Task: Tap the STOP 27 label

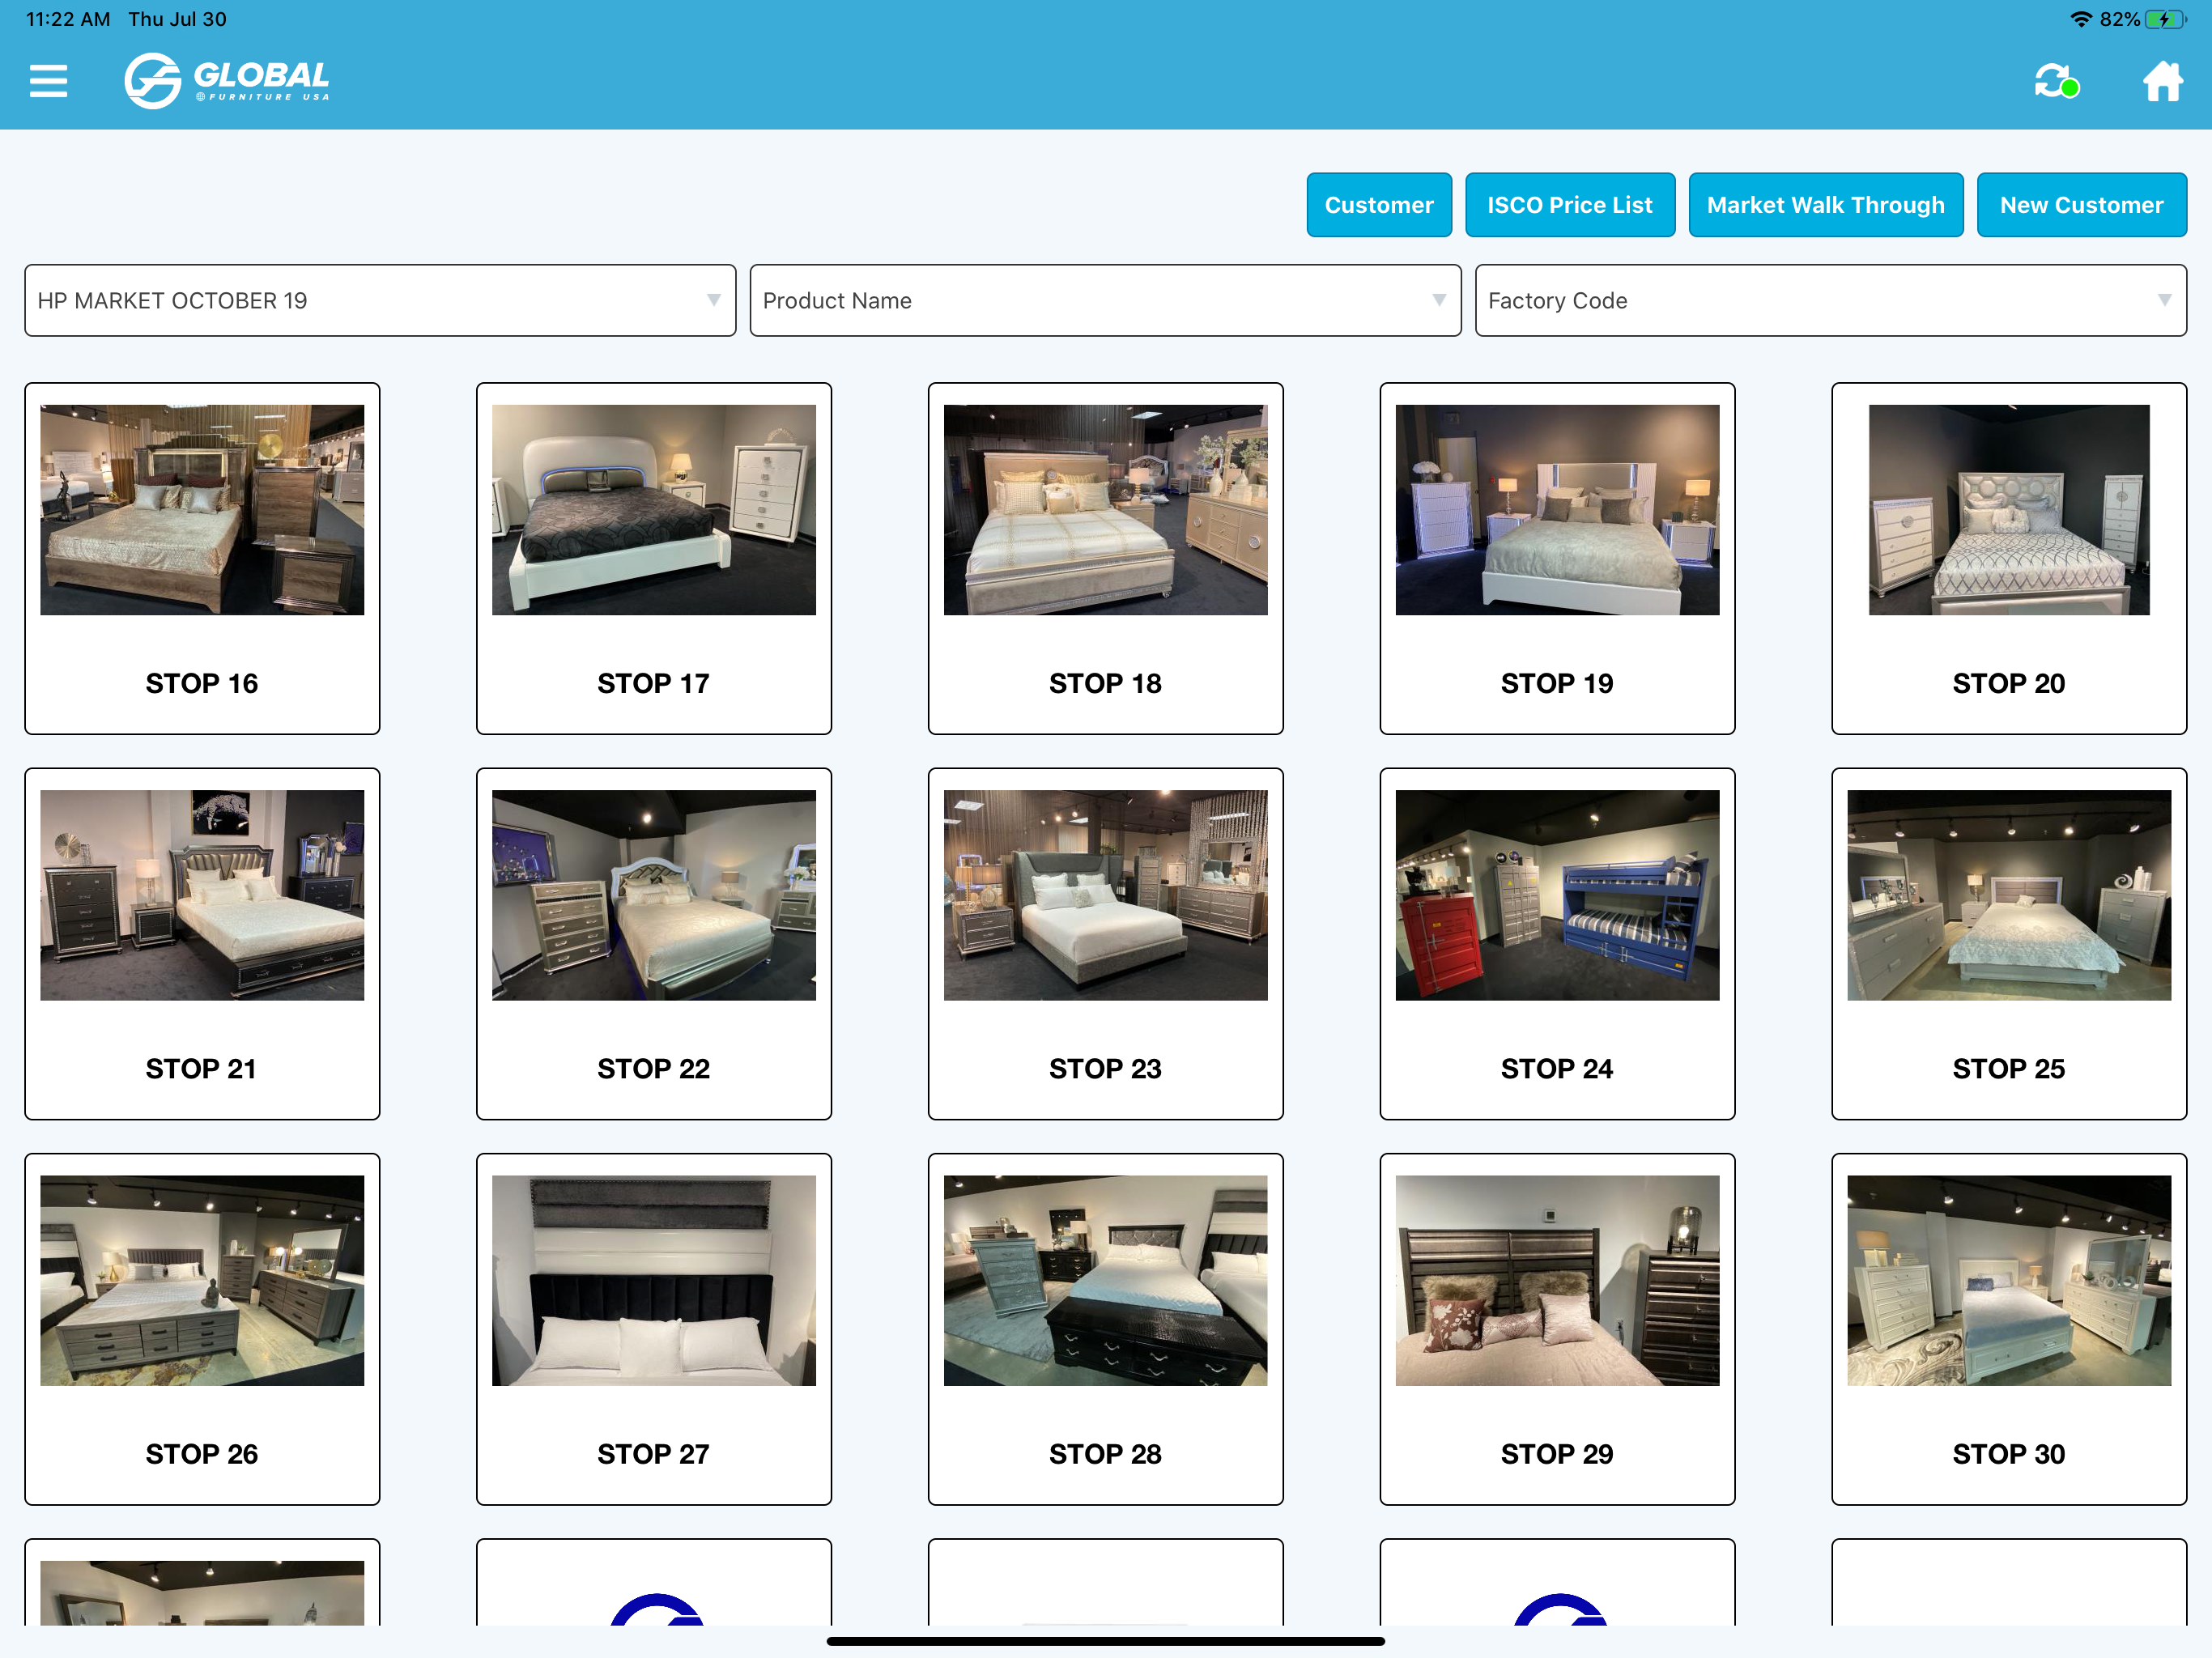Action: click(654, 1453)
